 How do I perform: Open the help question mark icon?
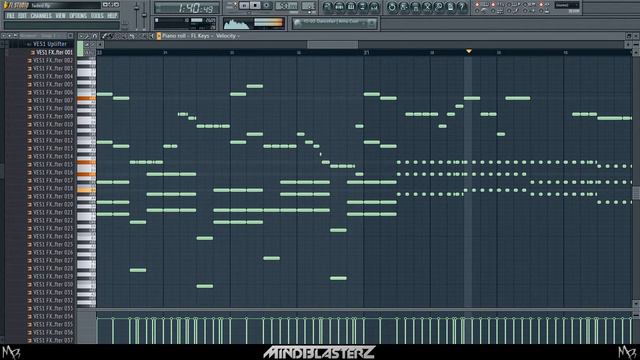coord(462,6)
